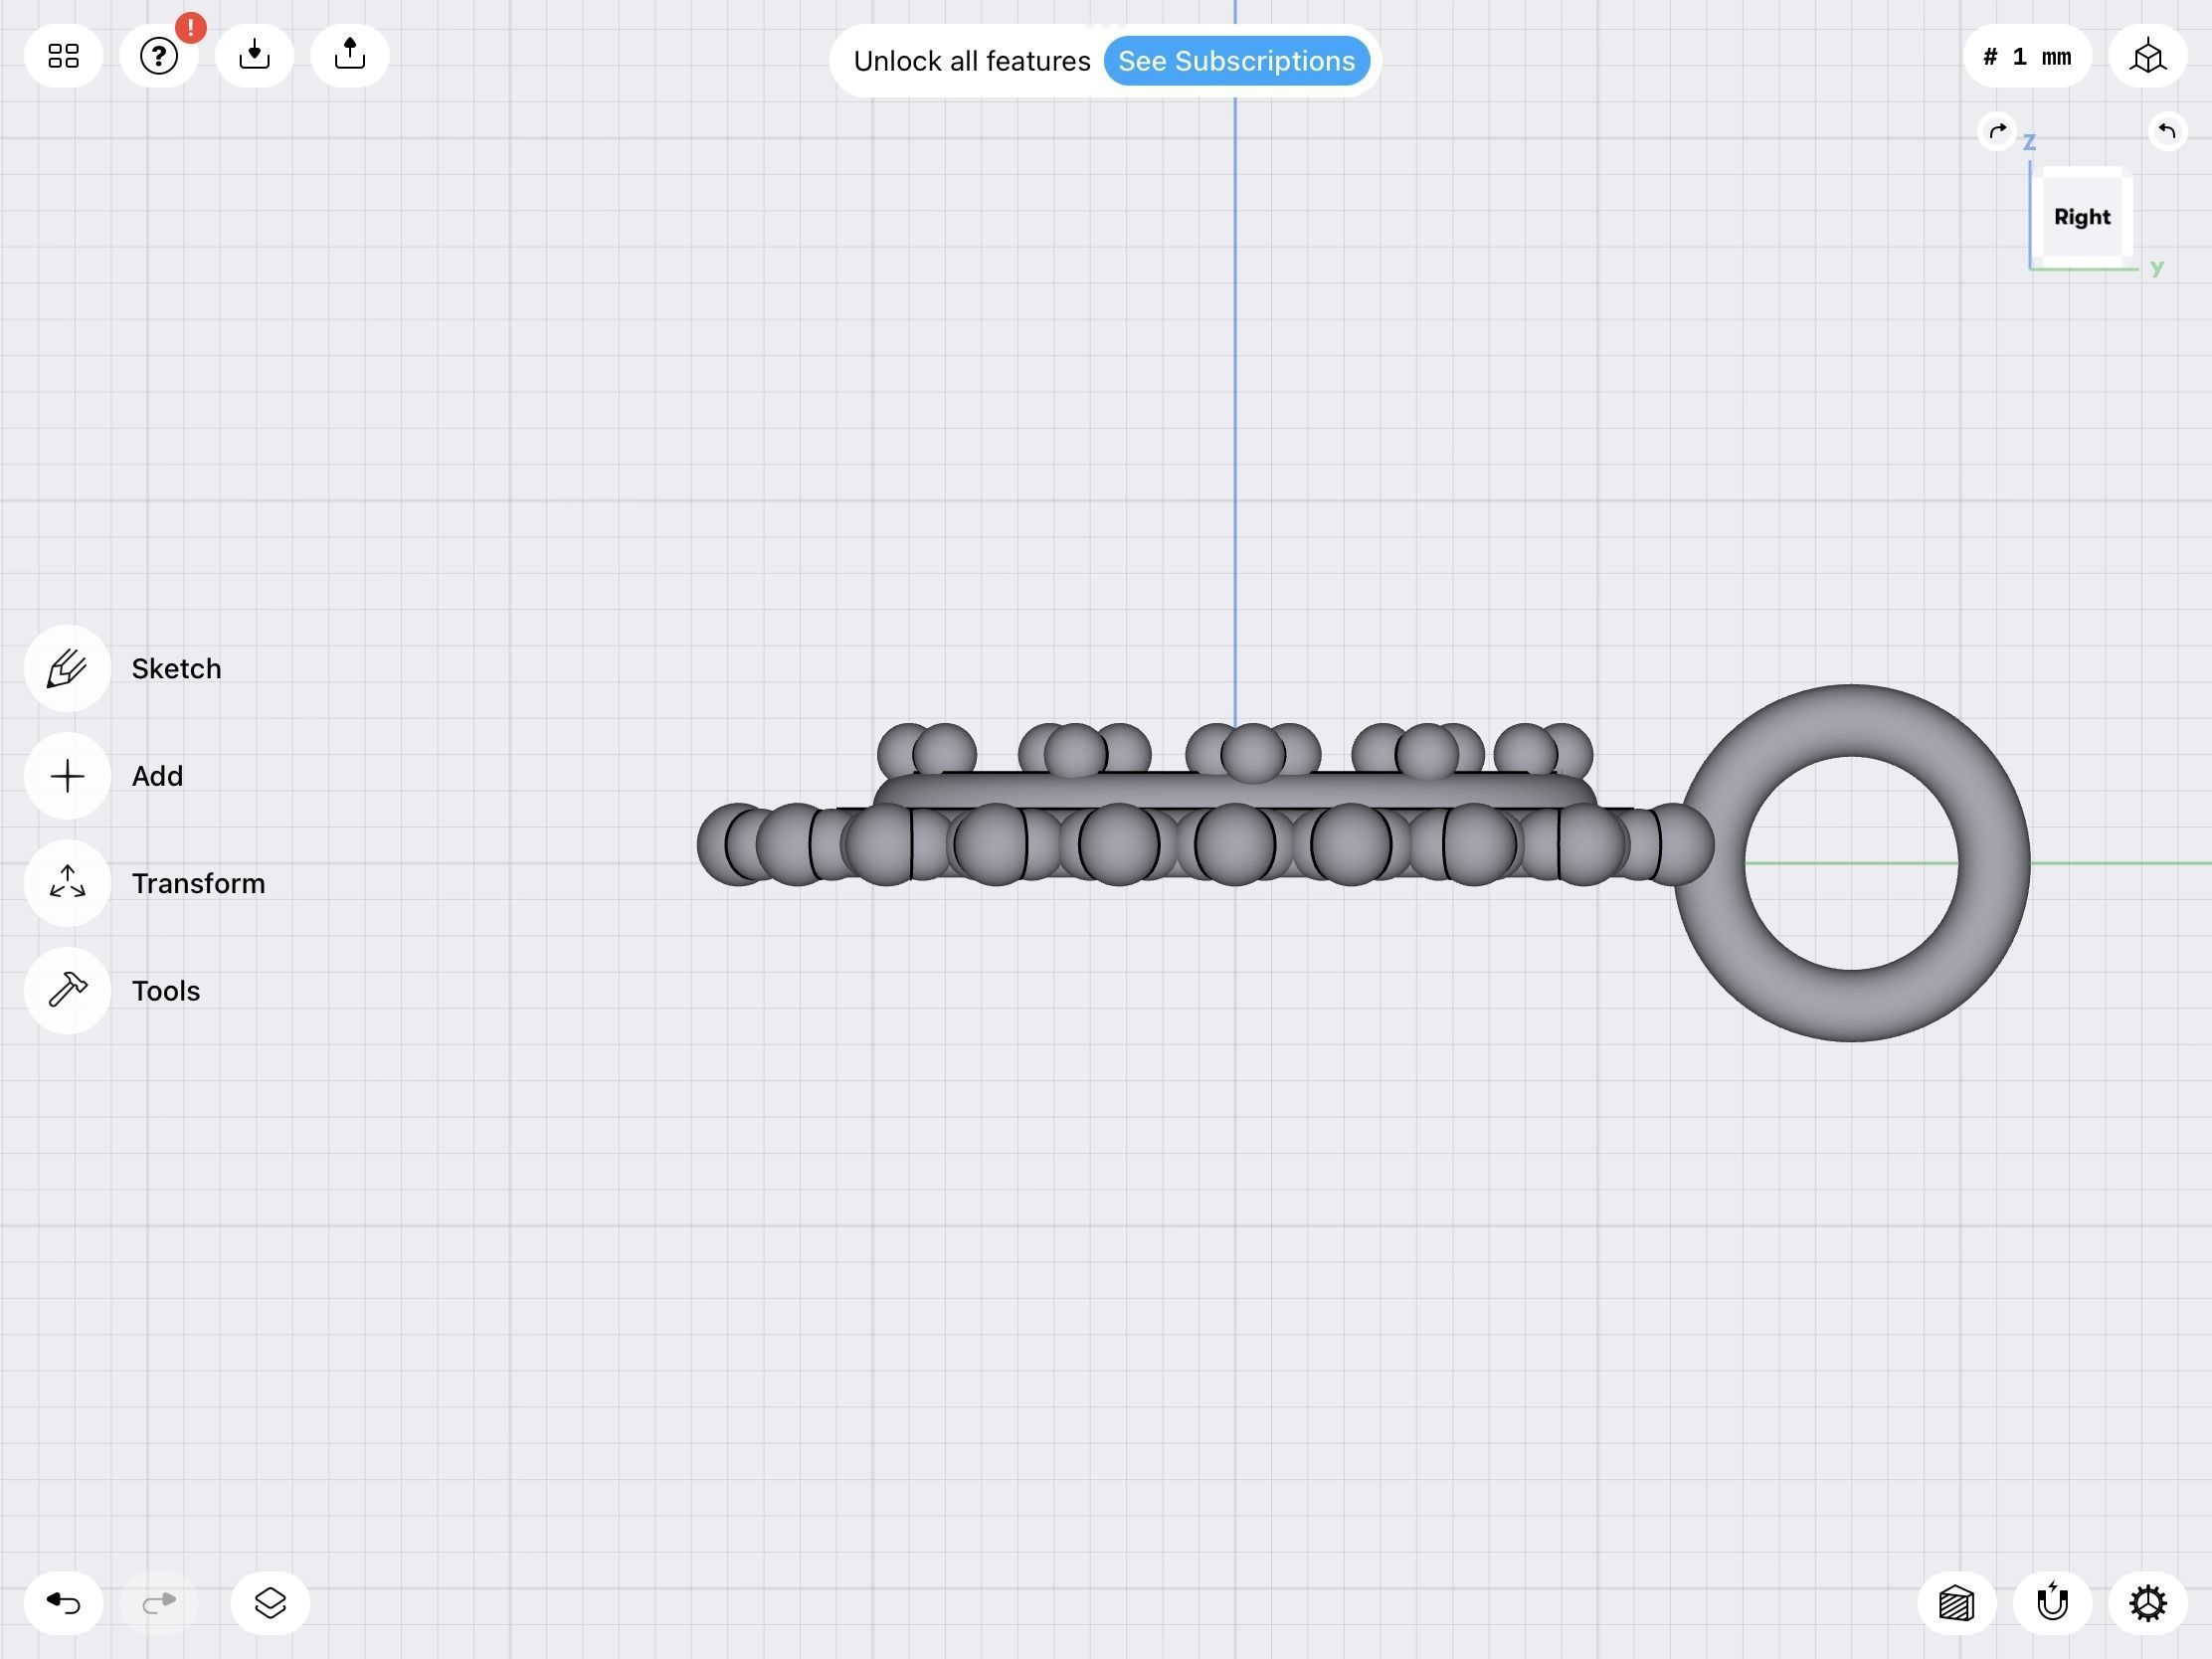
Task: Click the Y axis label on orientation gizmo
Action: [x=2157, y=267]
